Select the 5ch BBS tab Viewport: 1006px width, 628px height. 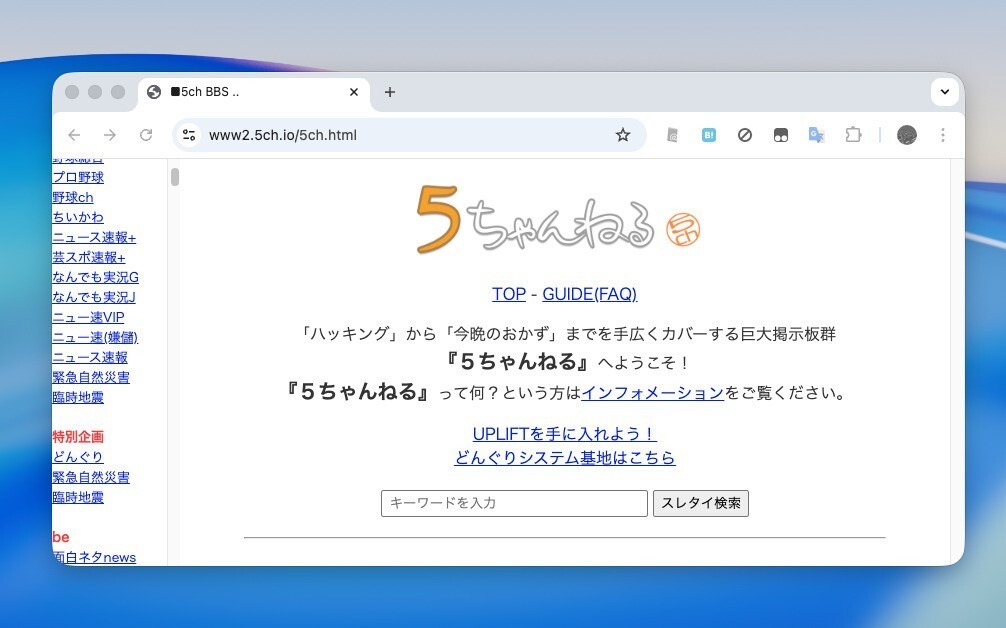[x=253, y=92]
